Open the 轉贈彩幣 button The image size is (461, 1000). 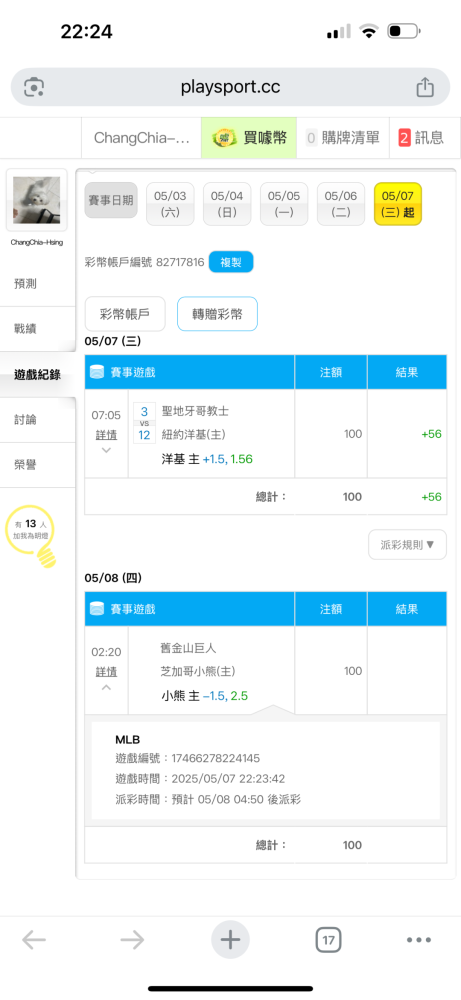(217, 314)
